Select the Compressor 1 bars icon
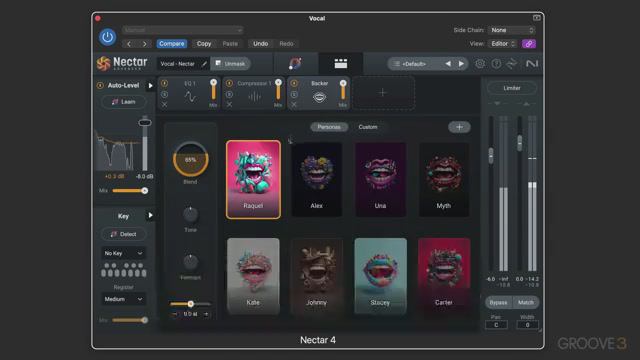This screenshot has height=360, width=640. tap(255, 97)
